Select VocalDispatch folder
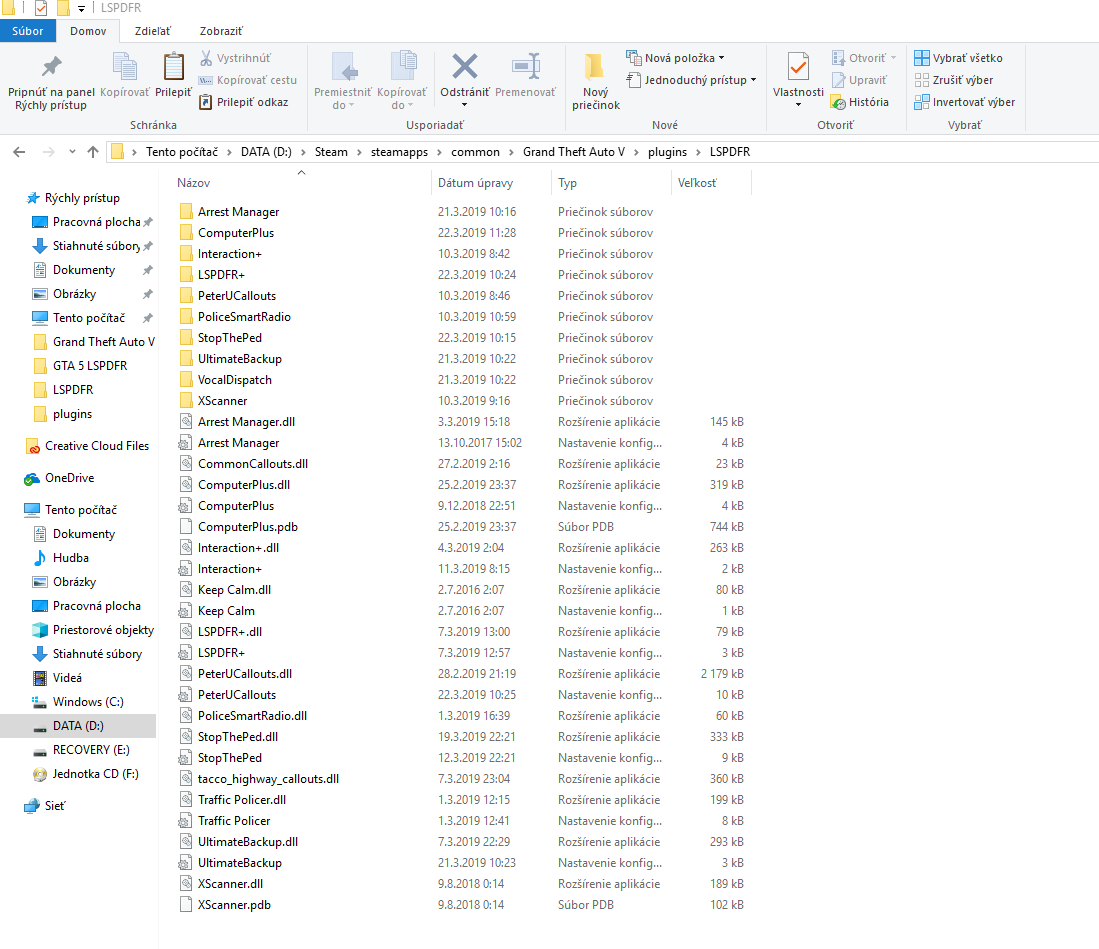Viewport: 1099px width, 949px height. pos(234,380)
